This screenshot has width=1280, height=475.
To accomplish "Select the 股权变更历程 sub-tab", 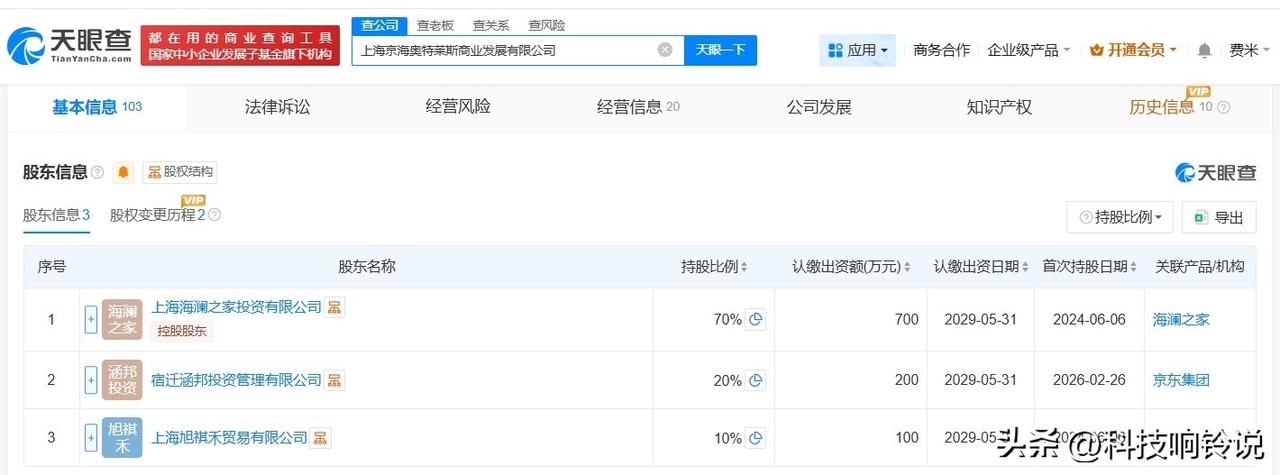I will [x=157, y=215].
